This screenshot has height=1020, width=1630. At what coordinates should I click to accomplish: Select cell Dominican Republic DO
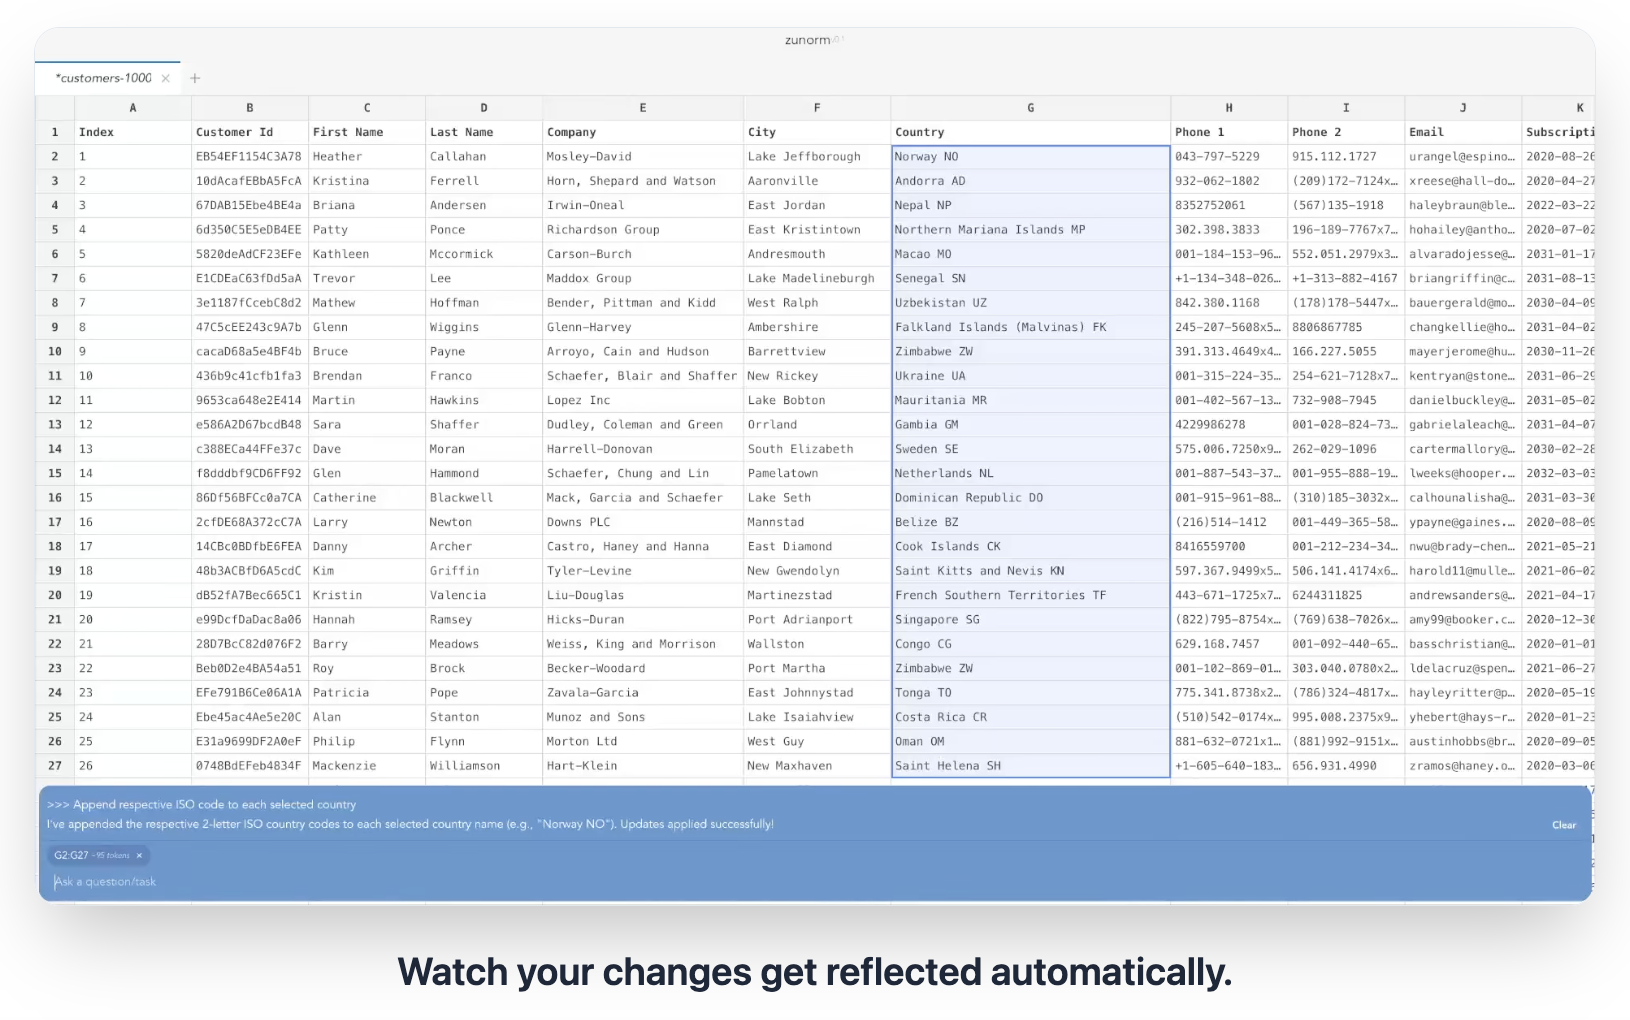coord(1031,498)
